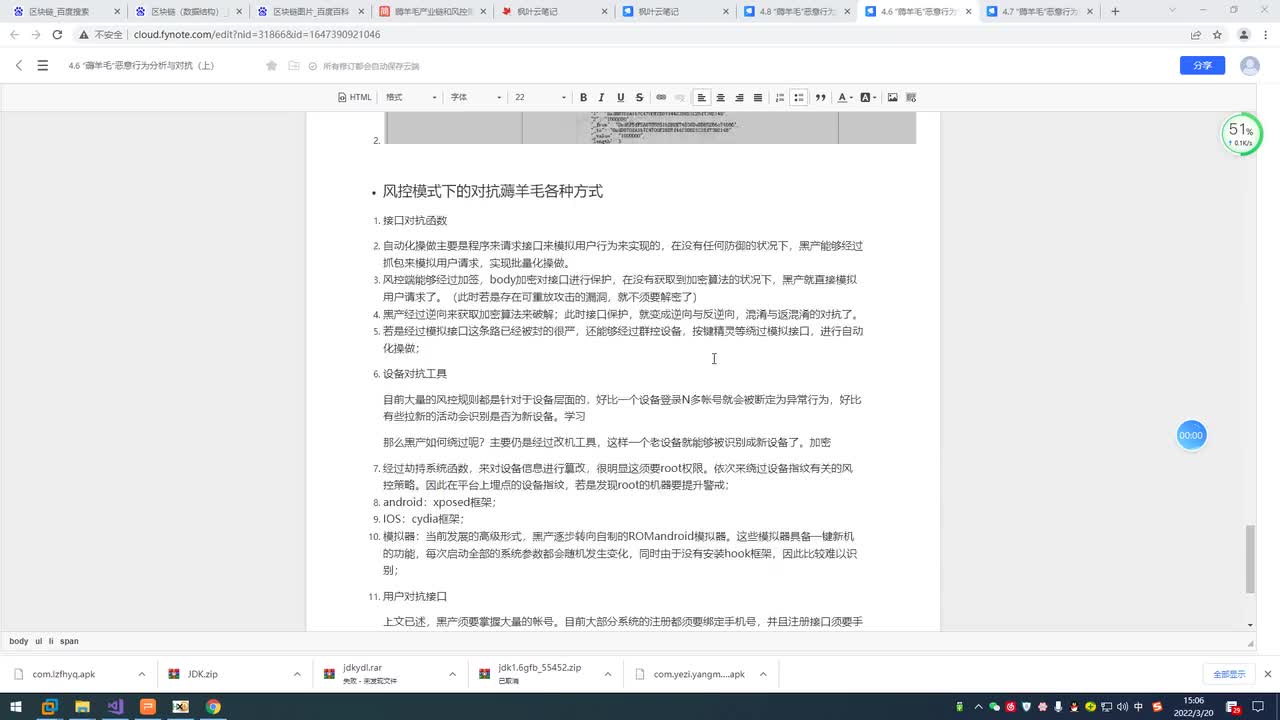Center-align text in editor toolbar
The image size is (1280, 720).
pyautogui.click(x=720, y=97)
